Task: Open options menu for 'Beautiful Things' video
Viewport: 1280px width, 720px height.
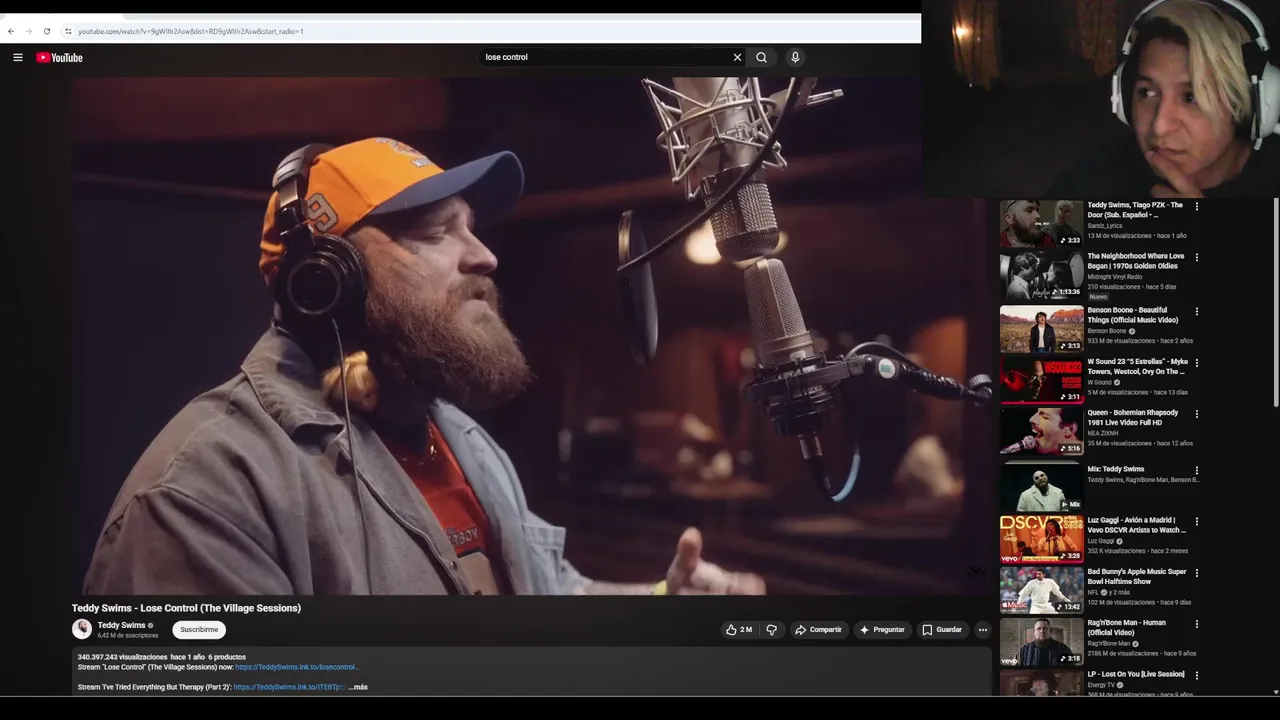Action: tap(1197, 312)
